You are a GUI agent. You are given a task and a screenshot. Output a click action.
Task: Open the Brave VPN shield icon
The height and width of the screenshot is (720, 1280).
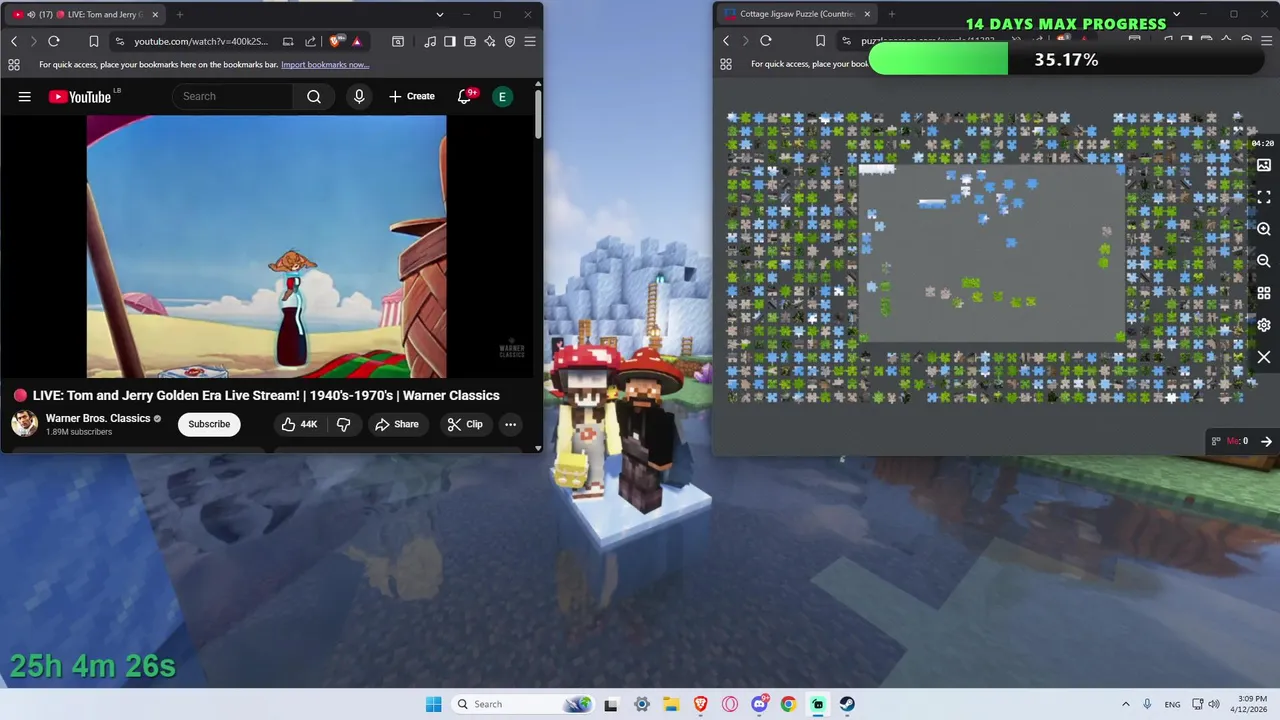[510, 41]
